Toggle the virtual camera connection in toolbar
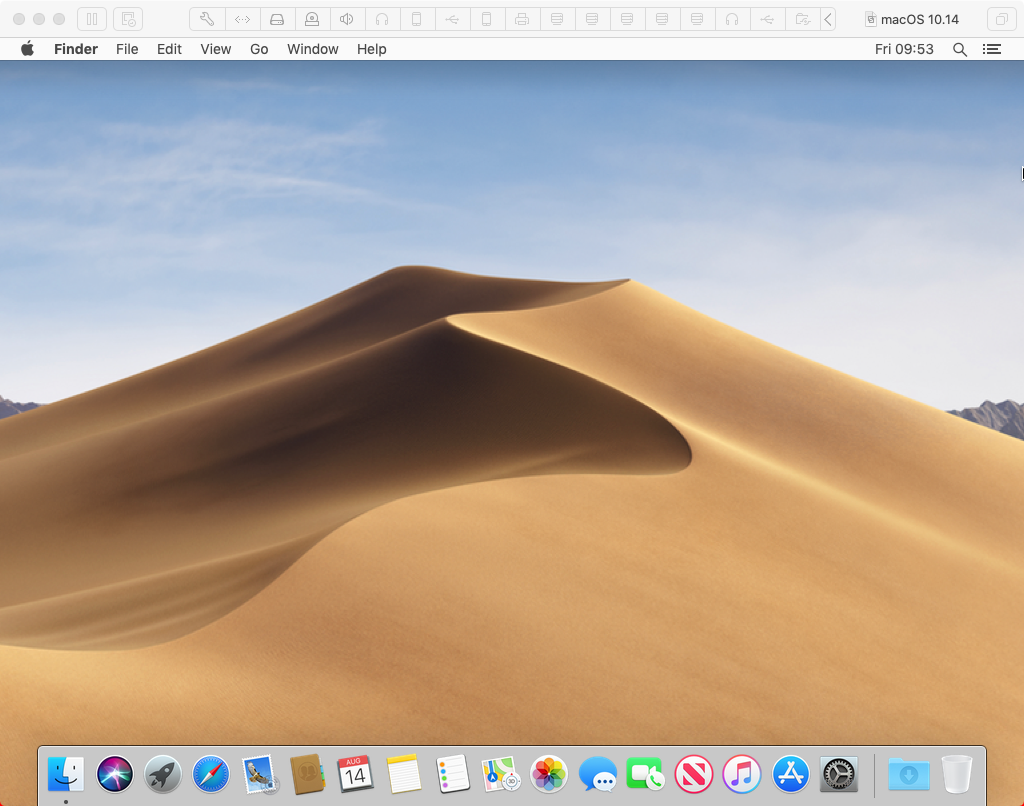The height and width of the screenshot is (806, 1024). pyautogui.click(x=311, y=18)
